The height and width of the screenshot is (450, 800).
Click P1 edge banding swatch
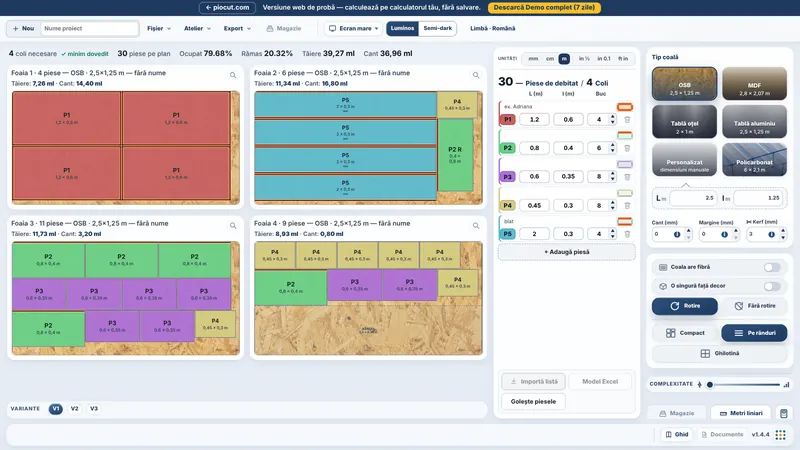[624, 107]
